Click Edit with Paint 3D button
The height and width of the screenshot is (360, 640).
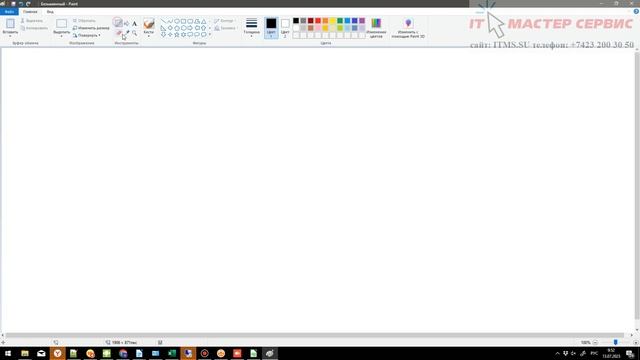tap(408, 27)
